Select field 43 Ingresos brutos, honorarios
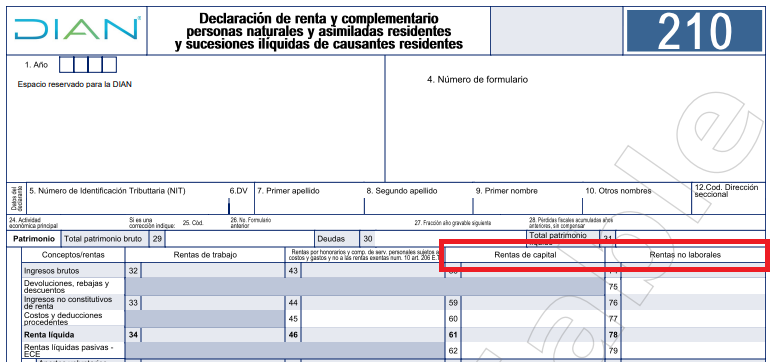 pyautogui.click(x=373, y=270)
